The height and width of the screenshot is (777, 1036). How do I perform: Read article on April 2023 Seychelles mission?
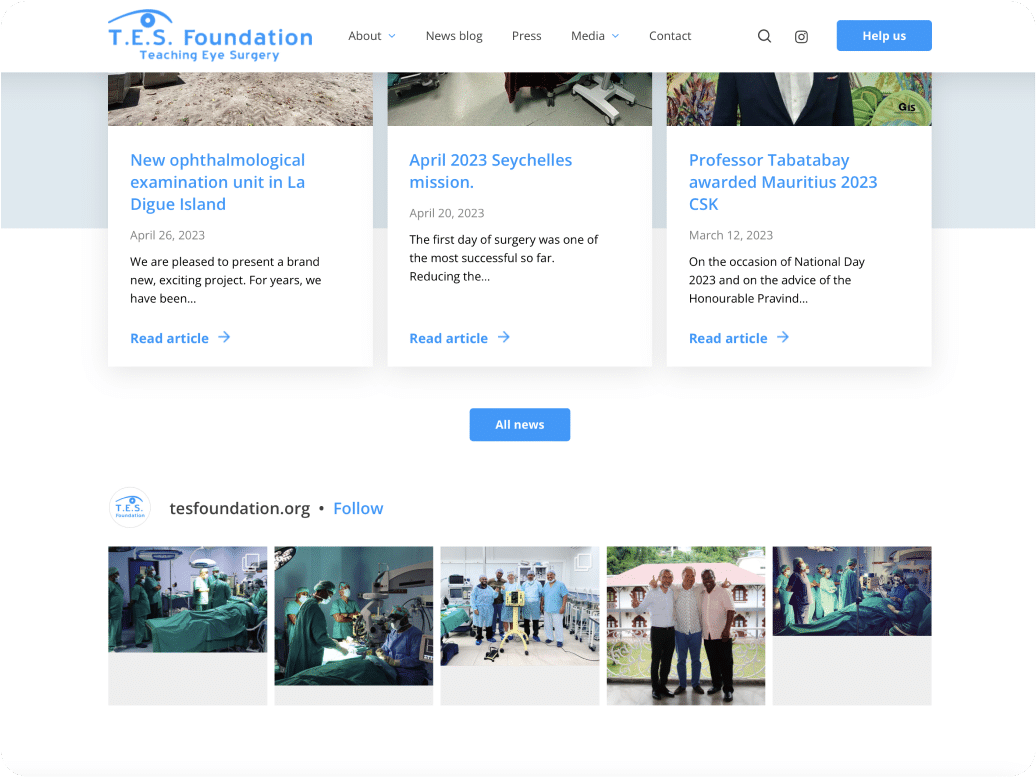coord(449,338)
